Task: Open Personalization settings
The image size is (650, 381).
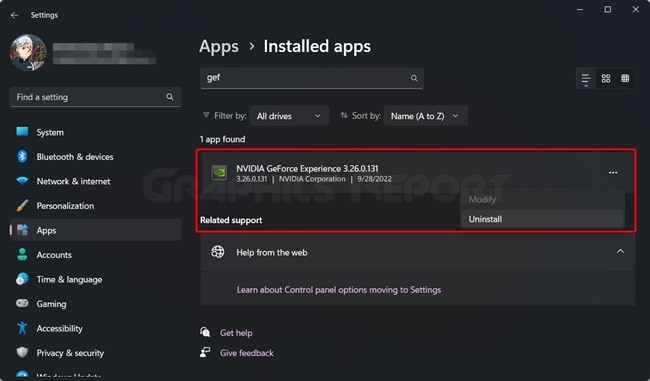Action: pyautogui.click(x=95, y=206)
